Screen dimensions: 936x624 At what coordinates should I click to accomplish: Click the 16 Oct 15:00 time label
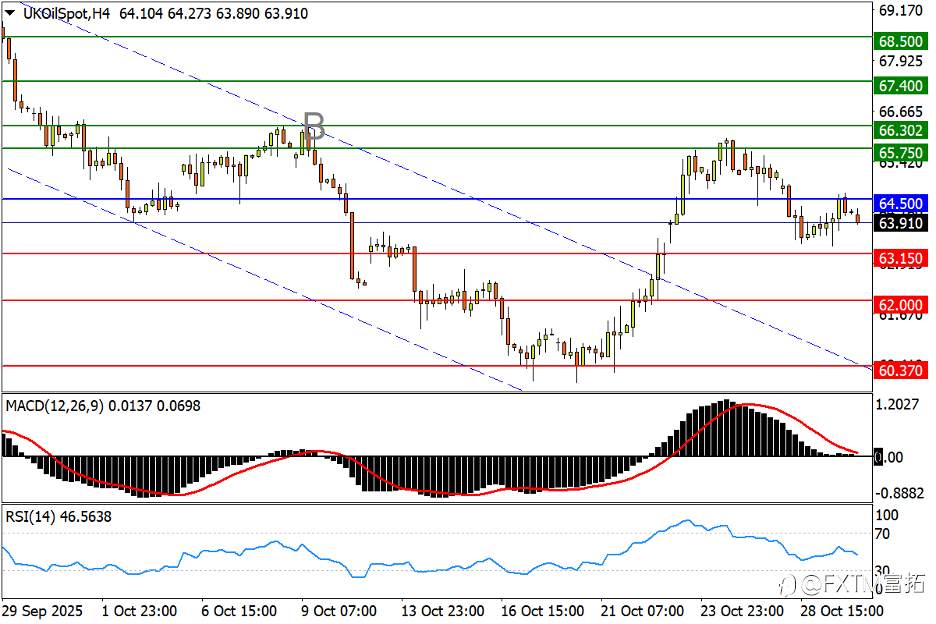click(543, 611)
